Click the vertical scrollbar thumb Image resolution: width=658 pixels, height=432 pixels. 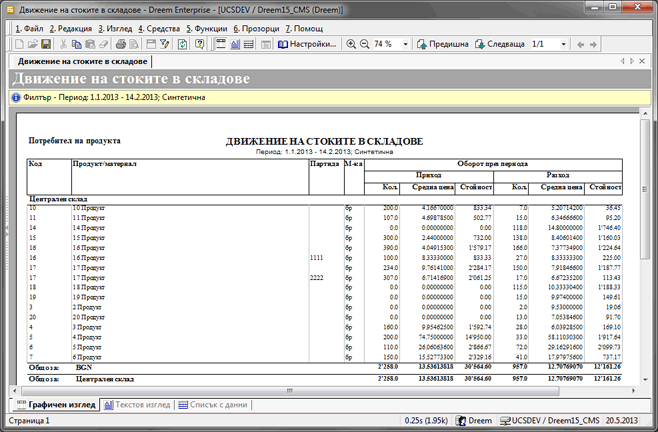(x=645, y=189)
